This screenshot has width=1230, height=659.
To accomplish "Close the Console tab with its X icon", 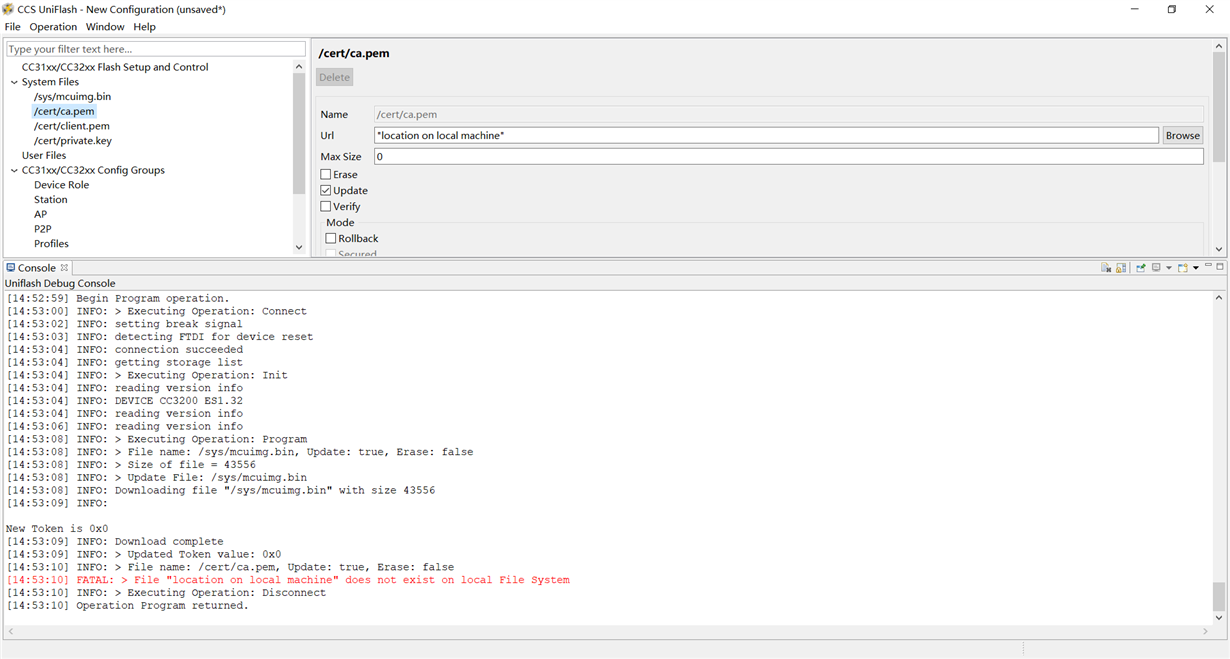I will click(64, 268).
